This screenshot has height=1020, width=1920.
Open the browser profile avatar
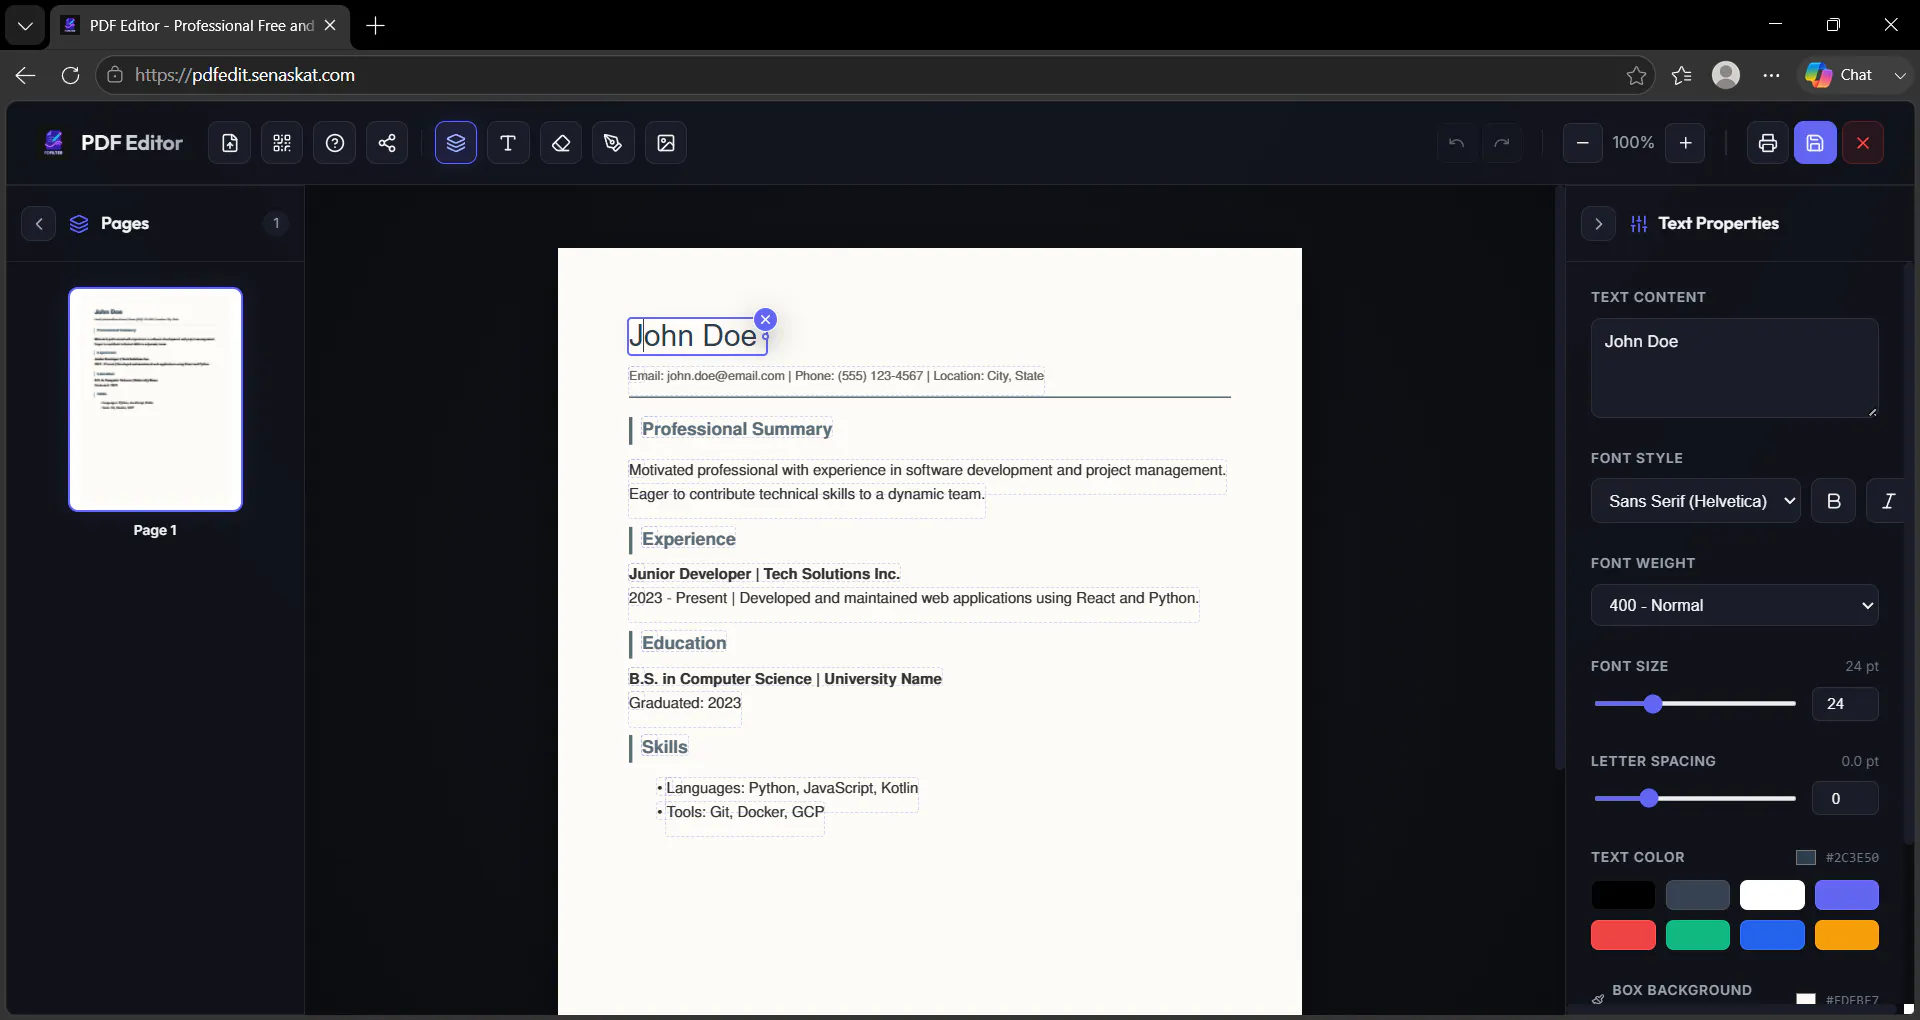pos(1726,75)
